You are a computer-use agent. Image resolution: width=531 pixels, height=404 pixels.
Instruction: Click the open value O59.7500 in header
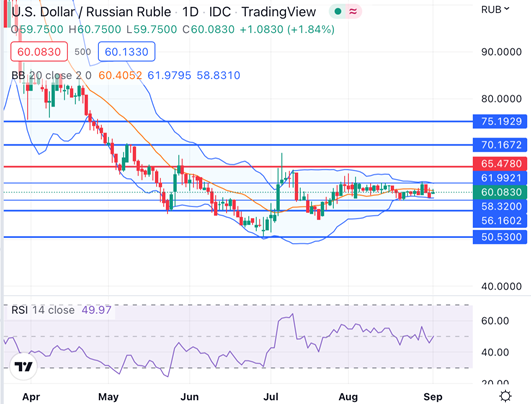point(37,29)
